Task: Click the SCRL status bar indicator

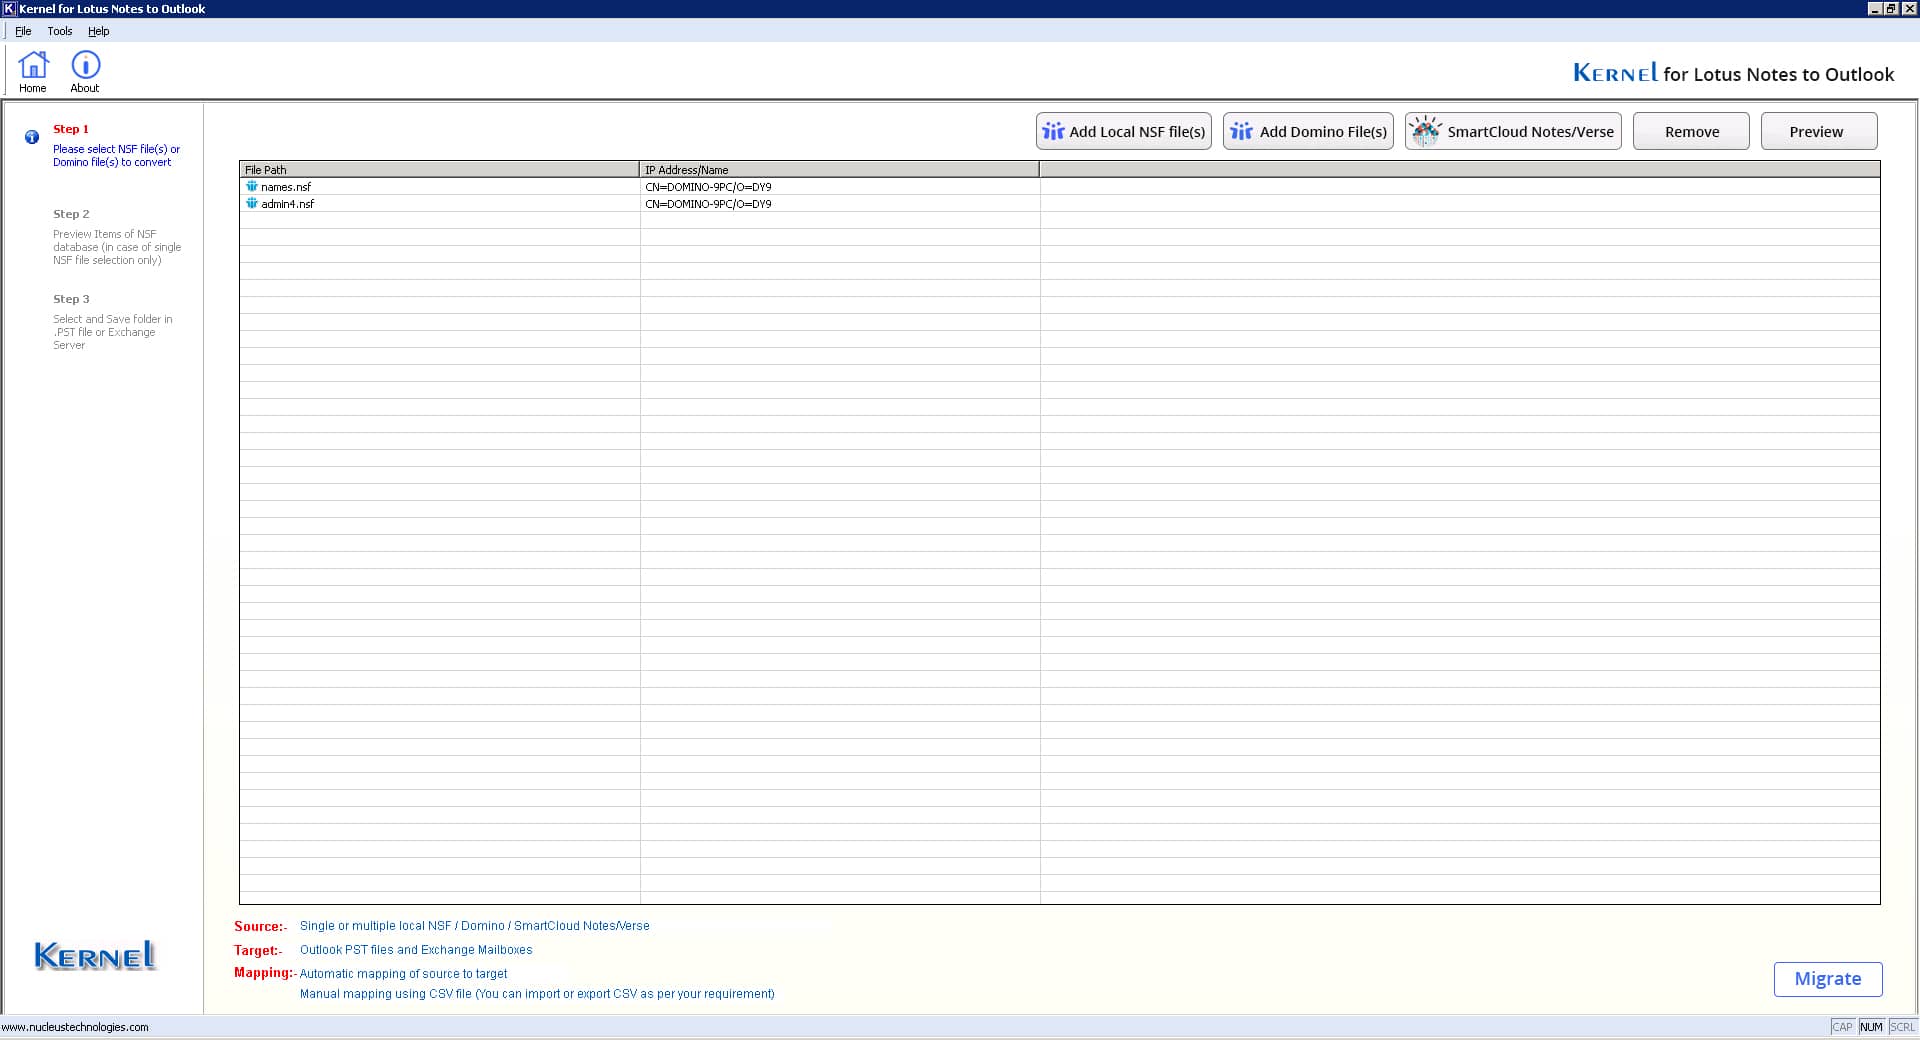Action: pos(1902,1027)
